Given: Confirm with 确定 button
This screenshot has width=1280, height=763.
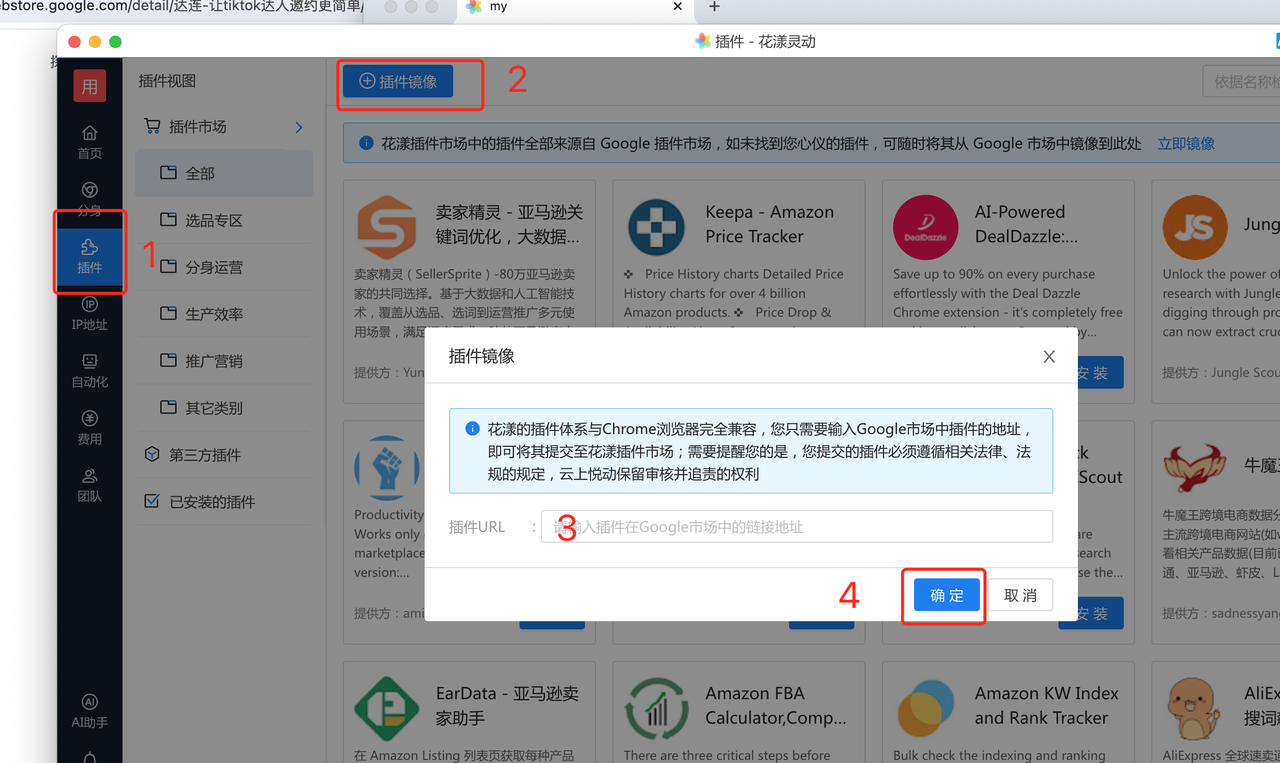Looking at the screenshot, I should pos(946,596).
